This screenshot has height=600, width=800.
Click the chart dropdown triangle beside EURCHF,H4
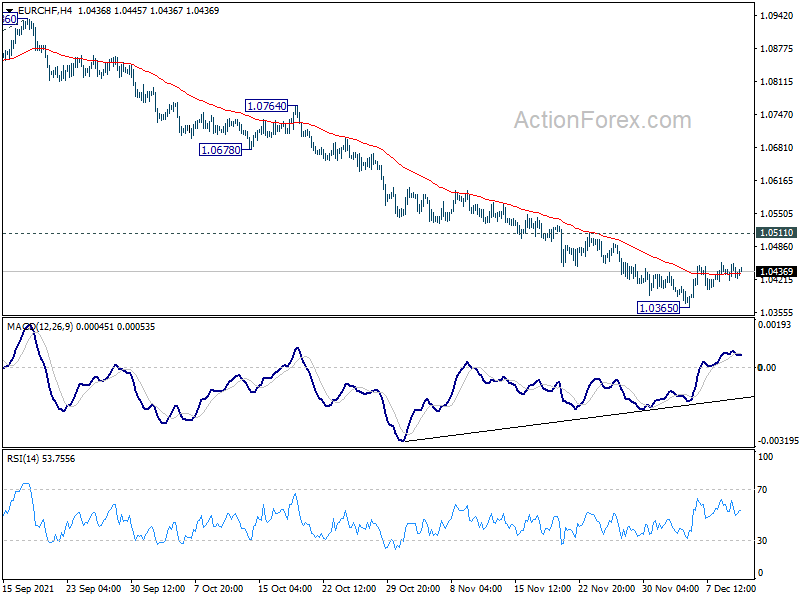coord(9,10)
